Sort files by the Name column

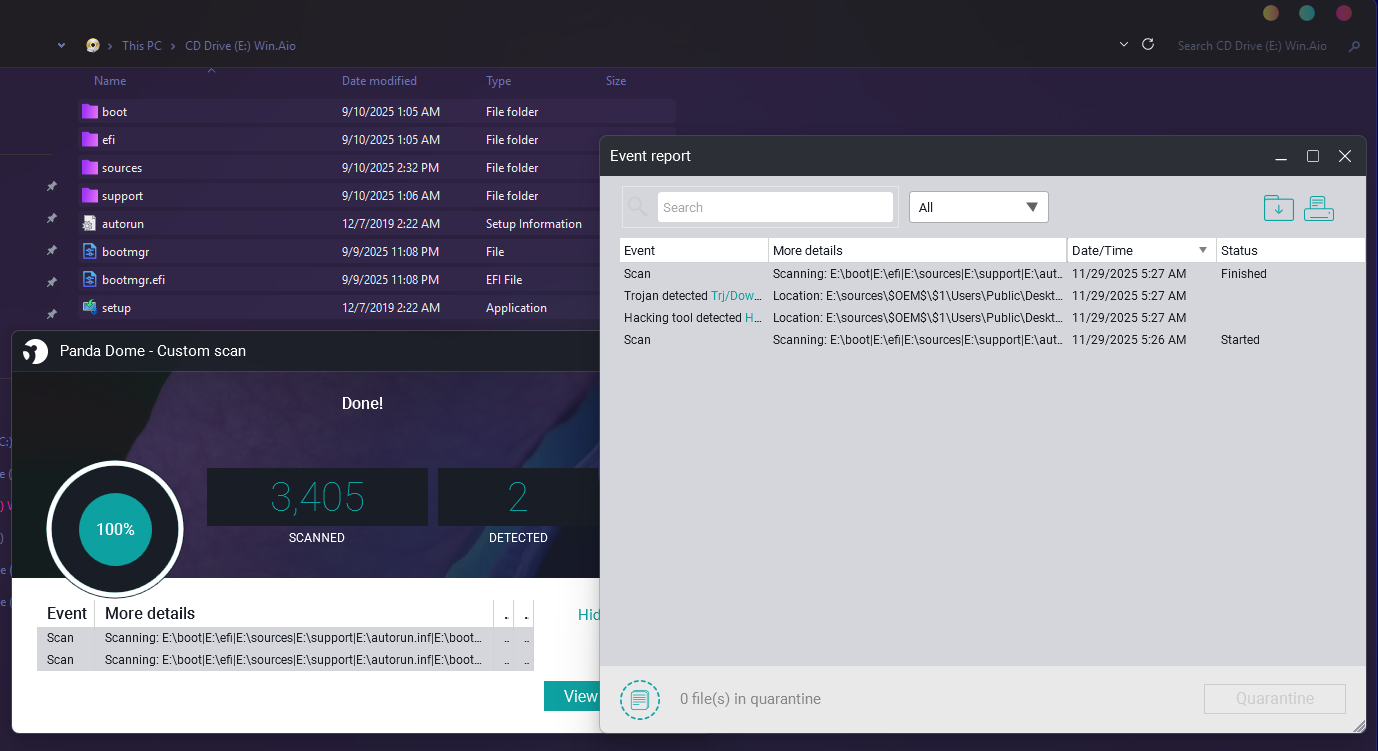(110, 81)
